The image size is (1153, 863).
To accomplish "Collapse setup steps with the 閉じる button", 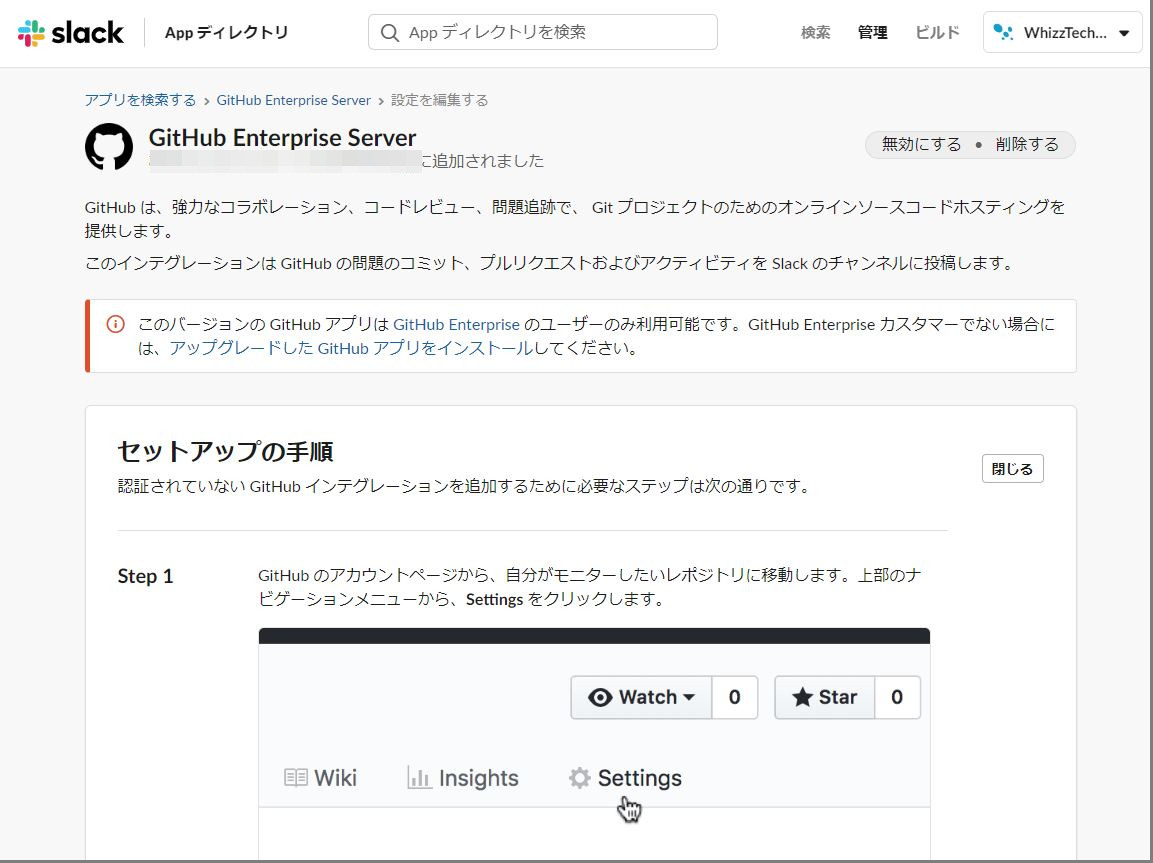I will tap(1012, 467).
